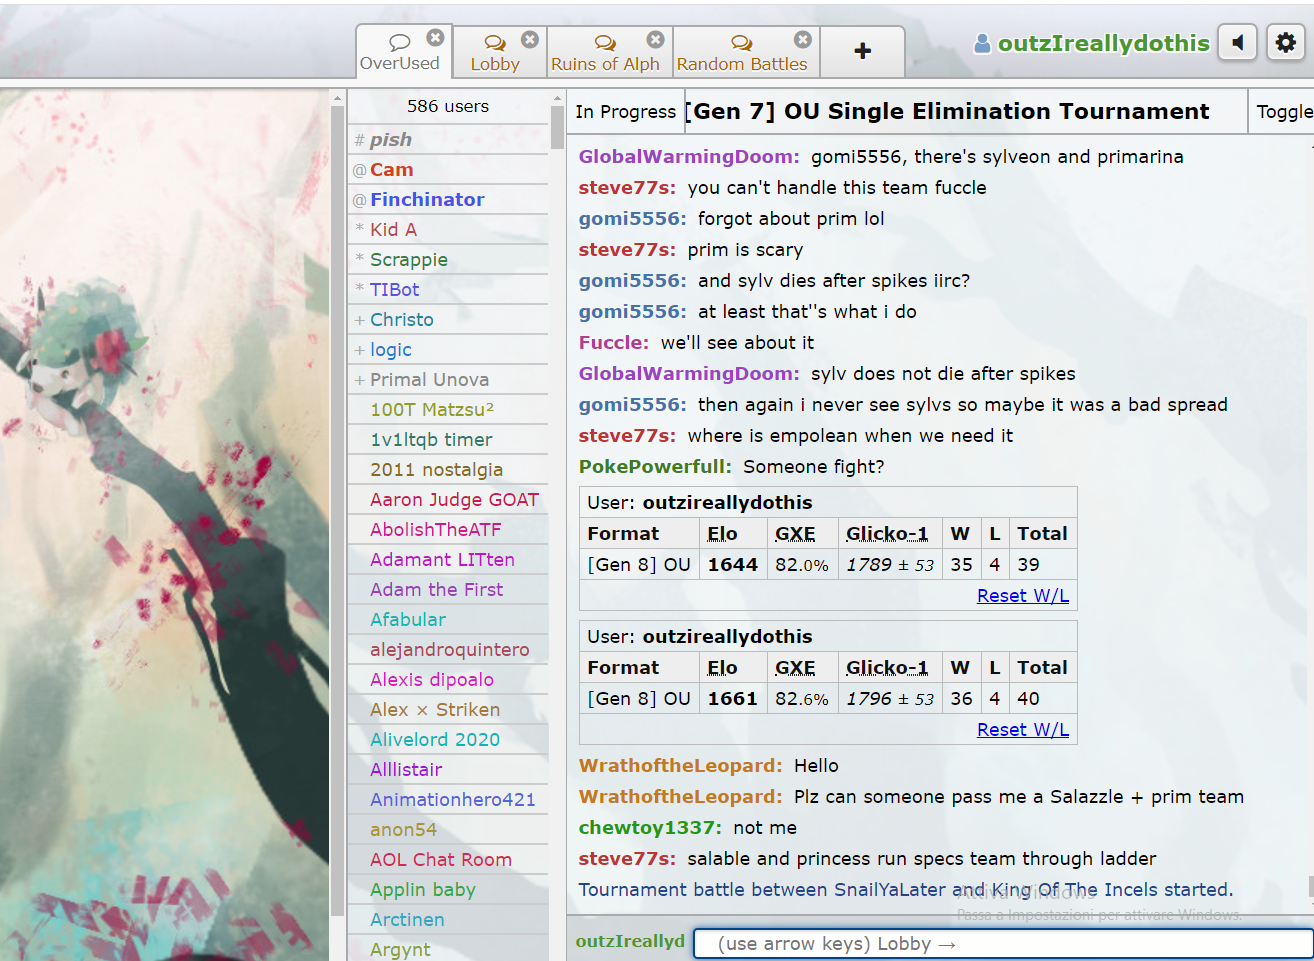1314x961 pixels.
Task: Open user Alllistair in the list
Action: (x=448, y=769)
